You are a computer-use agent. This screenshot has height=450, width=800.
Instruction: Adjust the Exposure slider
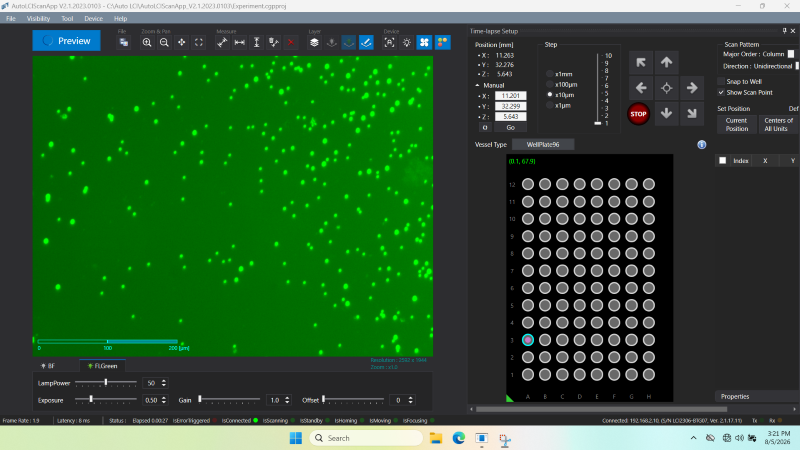click(106, 400)
